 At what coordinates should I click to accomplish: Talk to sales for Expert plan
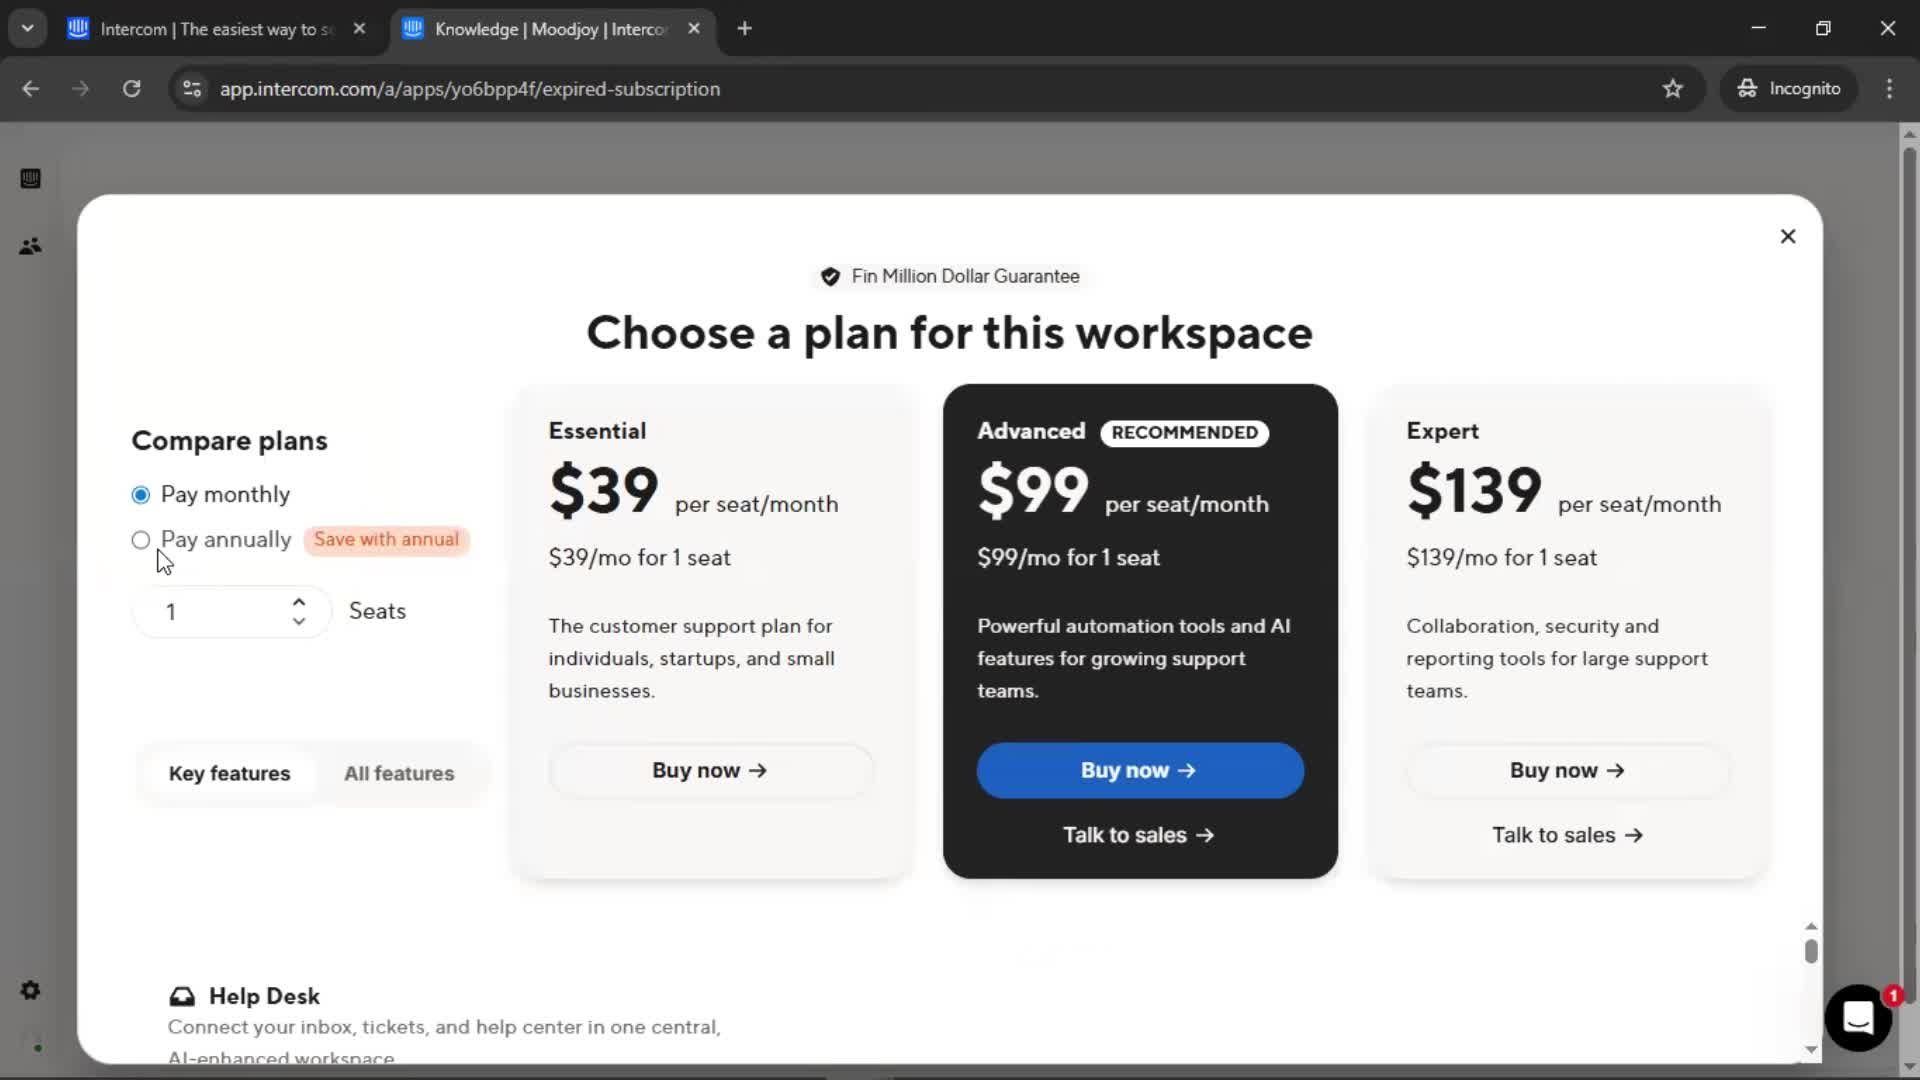[1567, 835]
